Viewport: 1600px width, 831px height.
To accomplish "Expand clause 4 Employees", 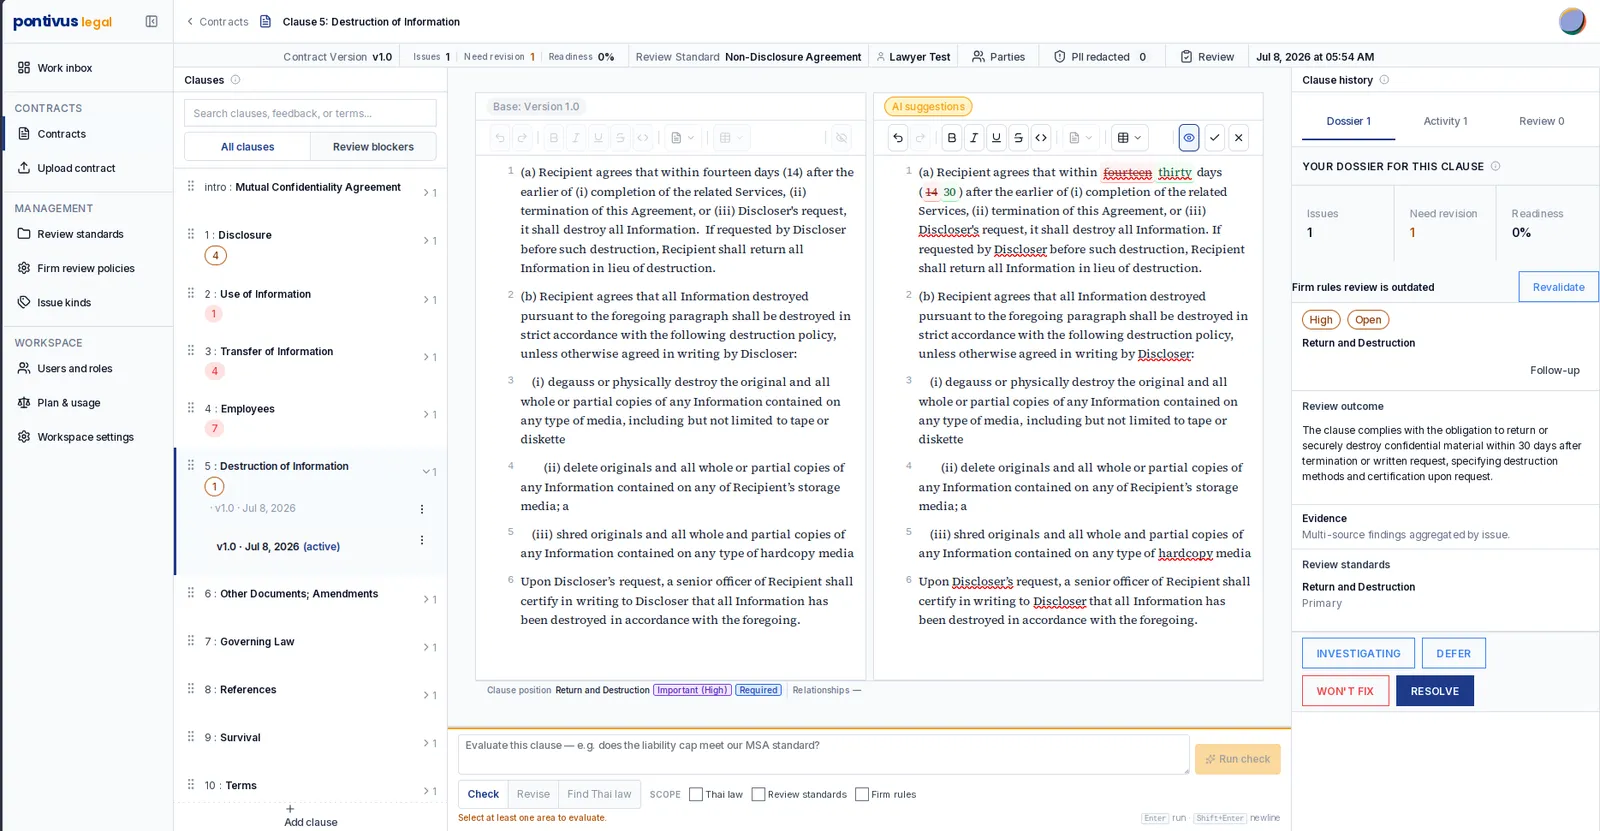I will [429, 414].
